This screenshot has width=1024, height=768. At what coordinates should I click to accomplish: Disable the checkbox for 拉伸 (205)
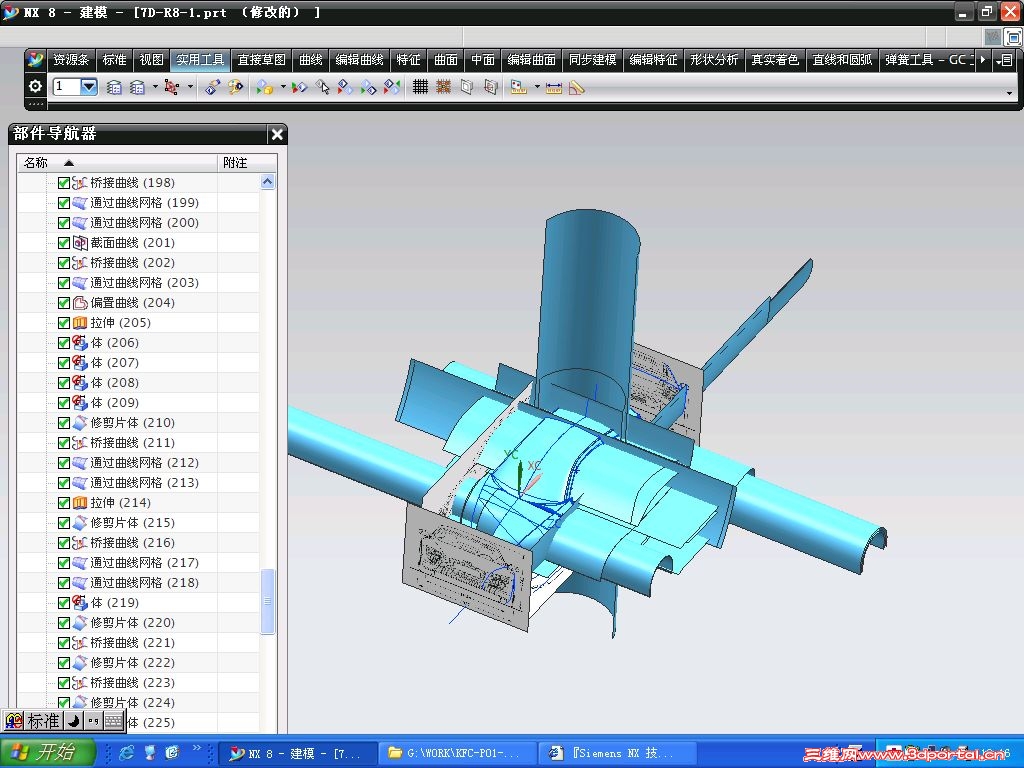(64, 323)
